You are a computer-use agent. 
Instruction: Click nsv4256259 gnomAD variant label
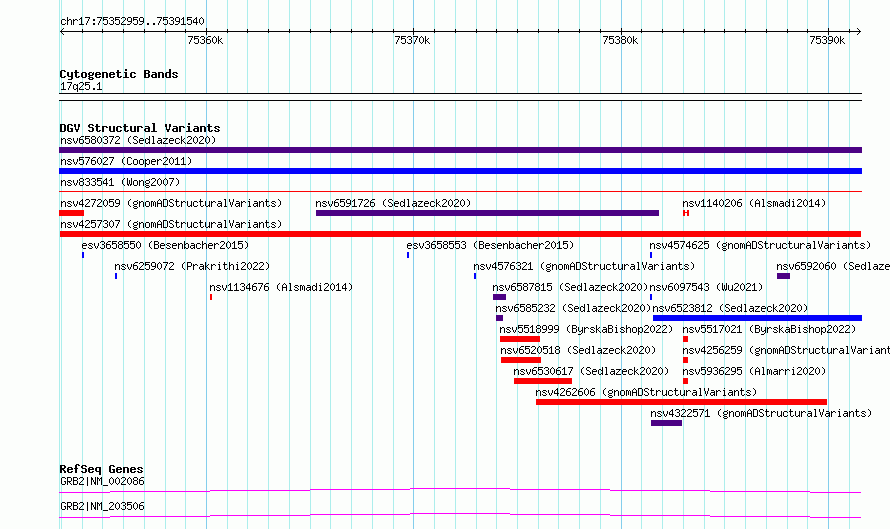click(x=786, y=350)
